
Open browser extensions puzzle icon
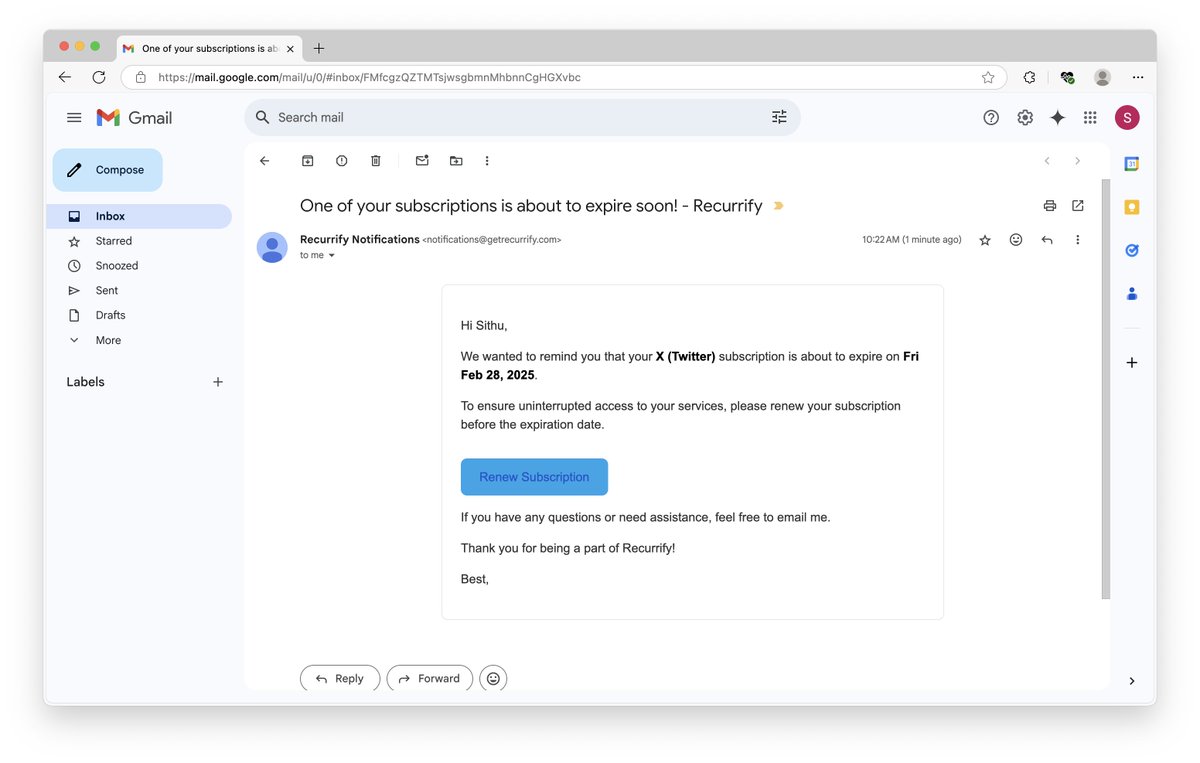1029,77
